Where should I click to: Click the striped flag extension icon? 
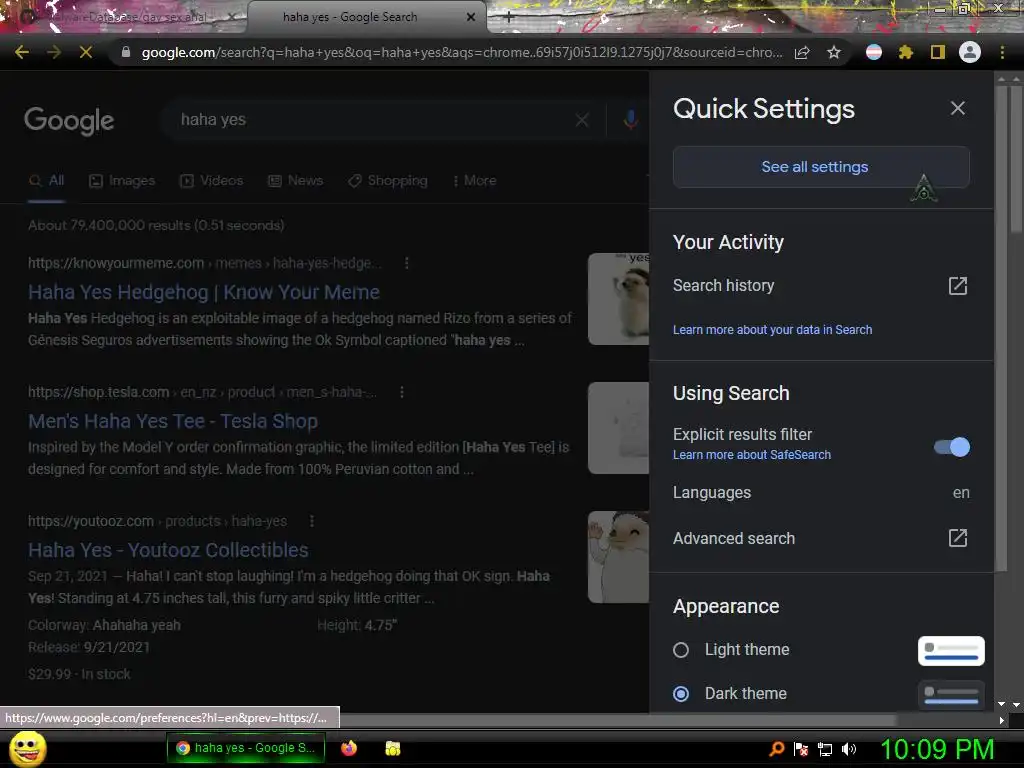click(874, 52)
